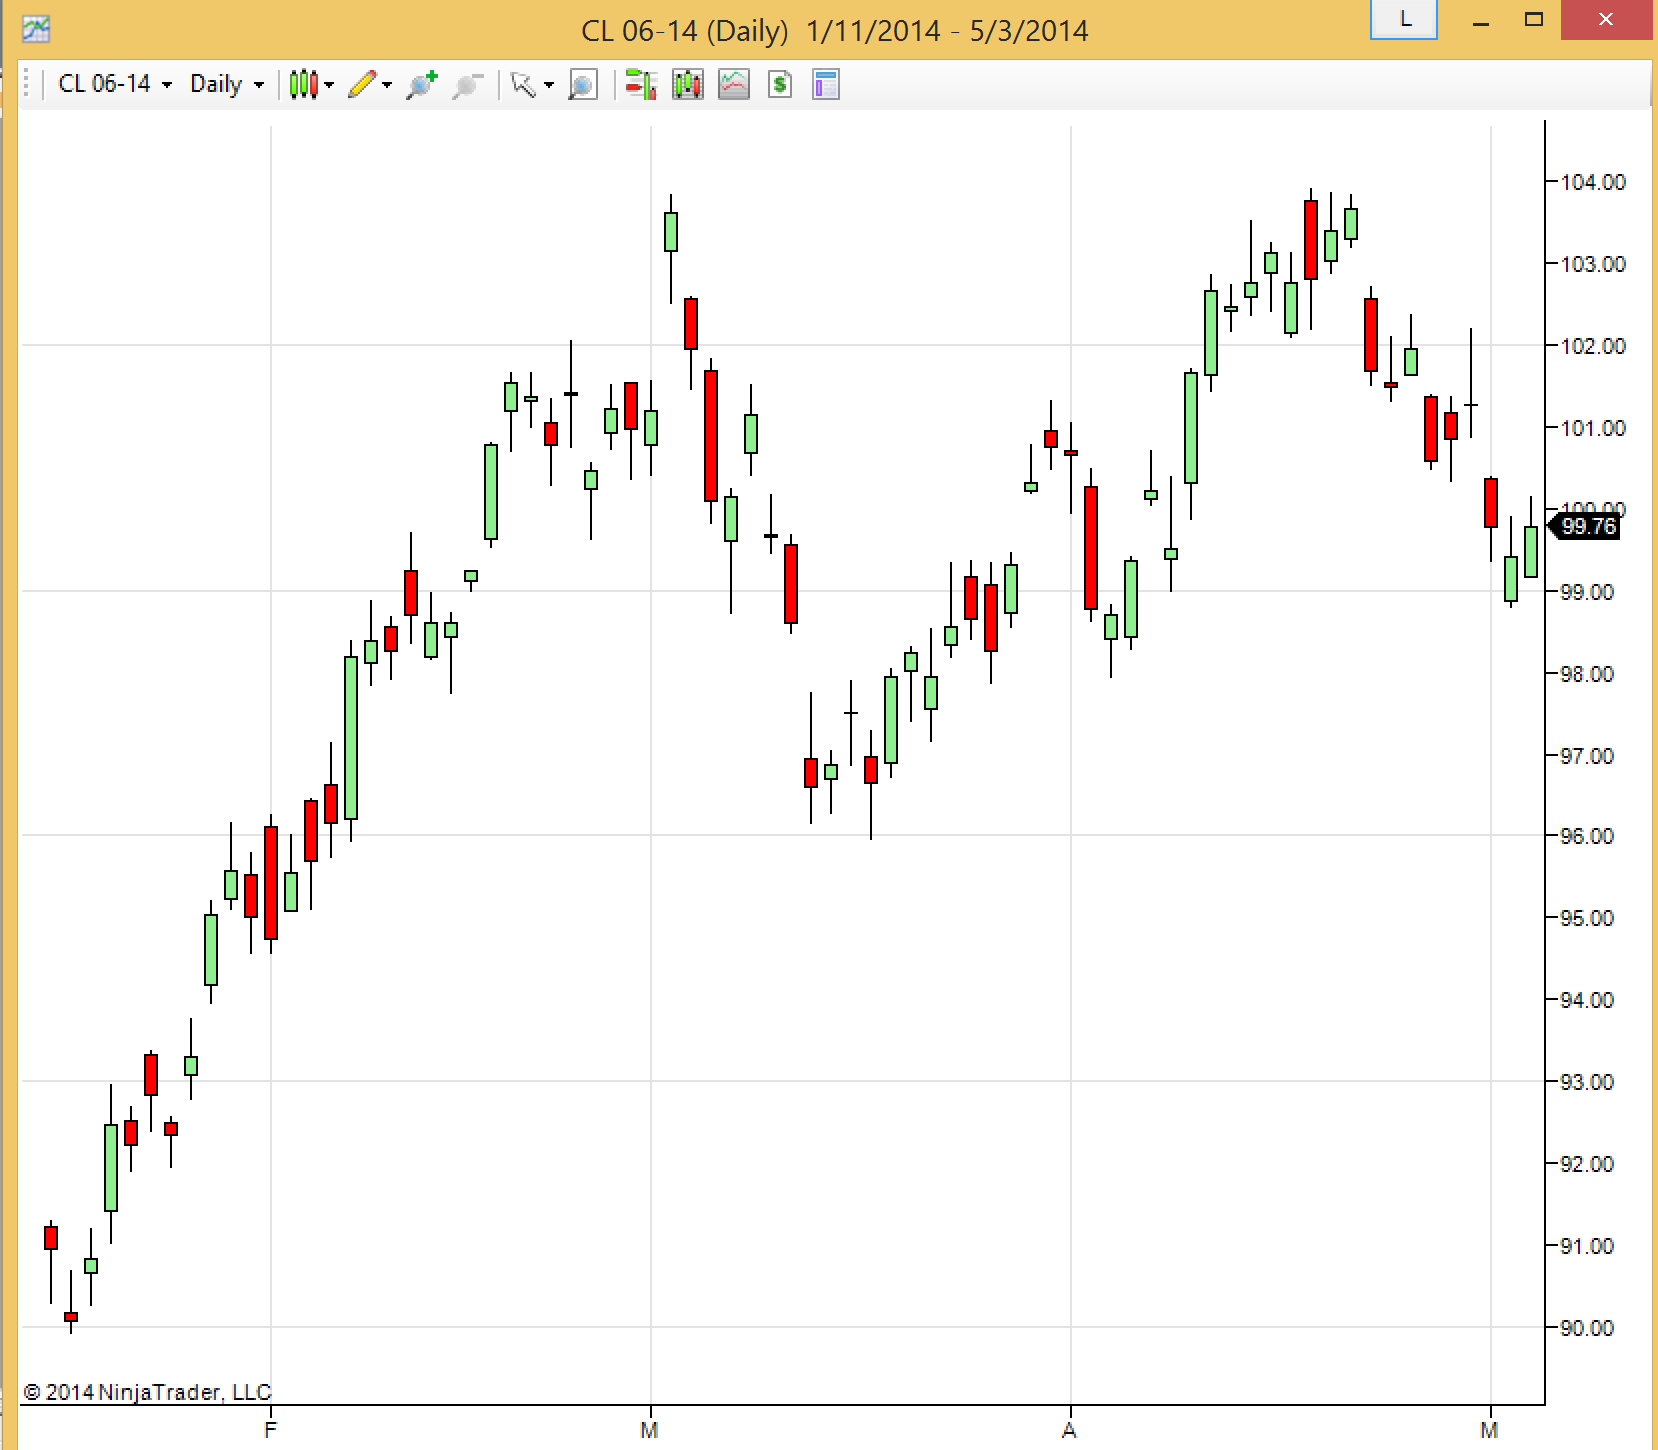Open the arrow cursor type dropdown

pos(531,85)
